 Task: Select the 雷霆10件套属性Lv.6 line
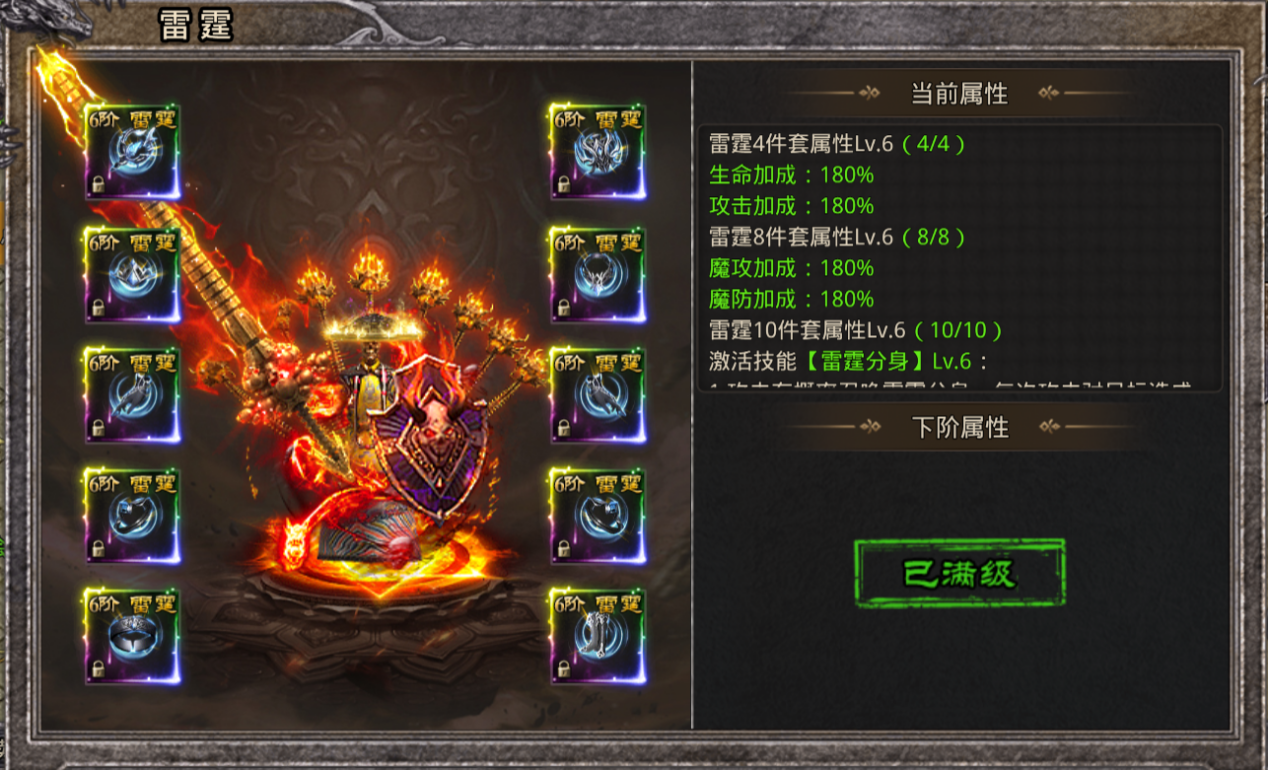tap(856, 330)
